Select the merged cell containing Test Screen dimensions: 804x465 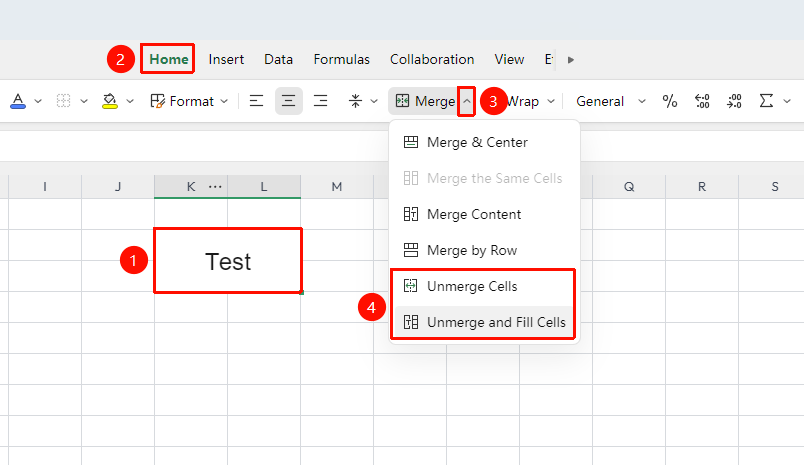coord(228,261)
